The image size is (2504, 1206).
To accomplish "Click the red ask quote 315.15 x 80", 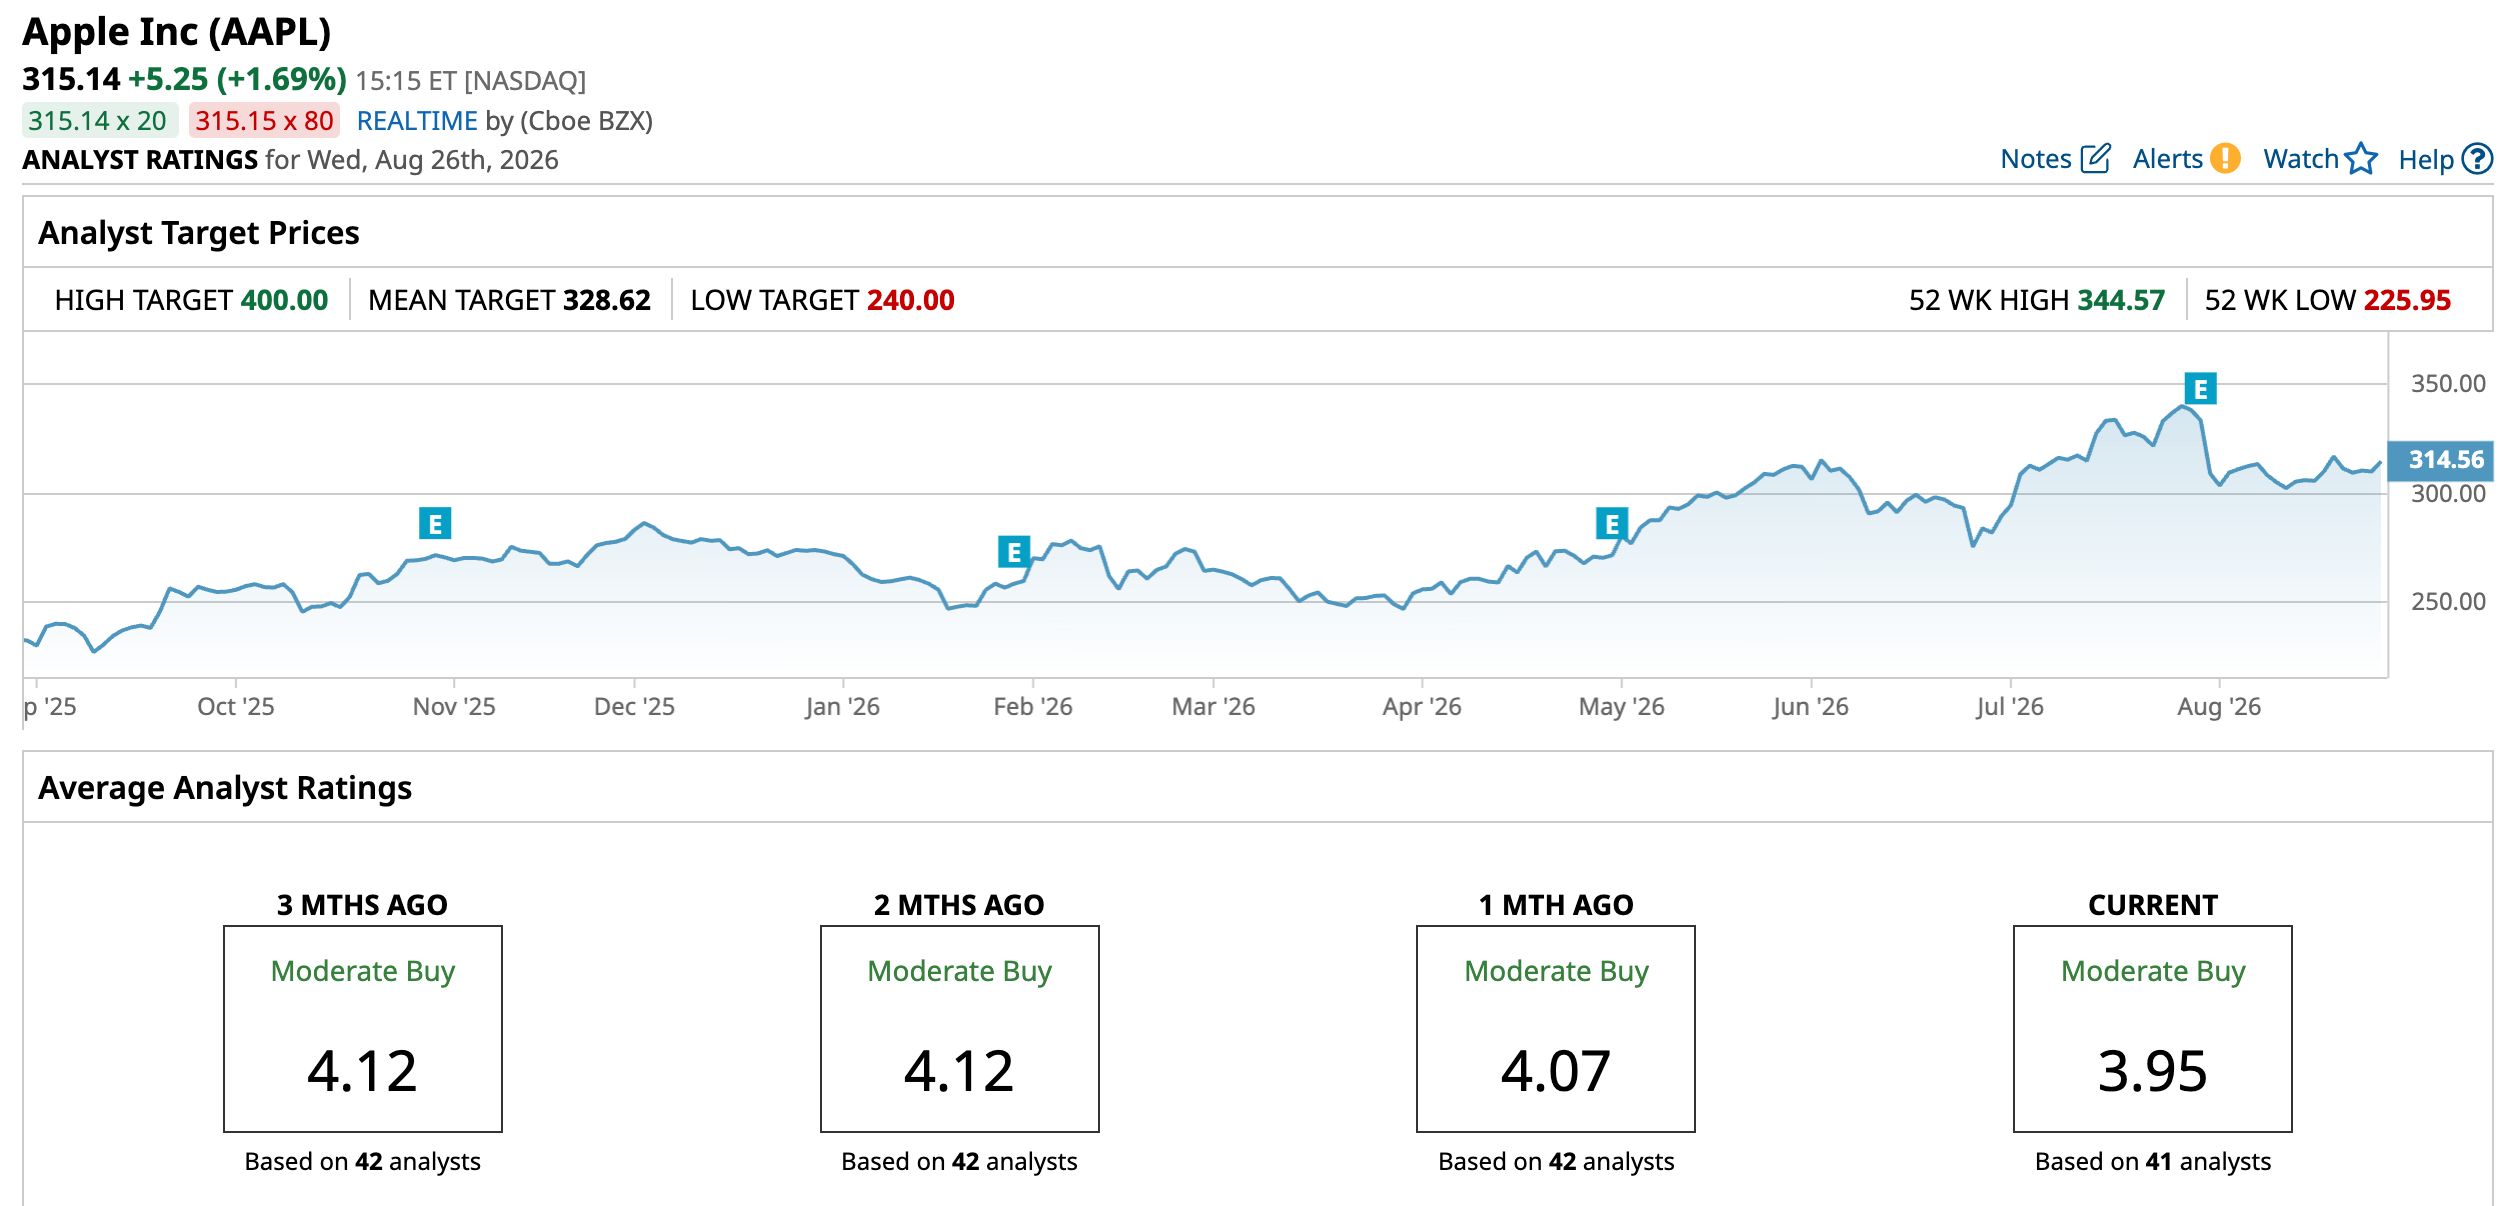I will click(264, 121).
